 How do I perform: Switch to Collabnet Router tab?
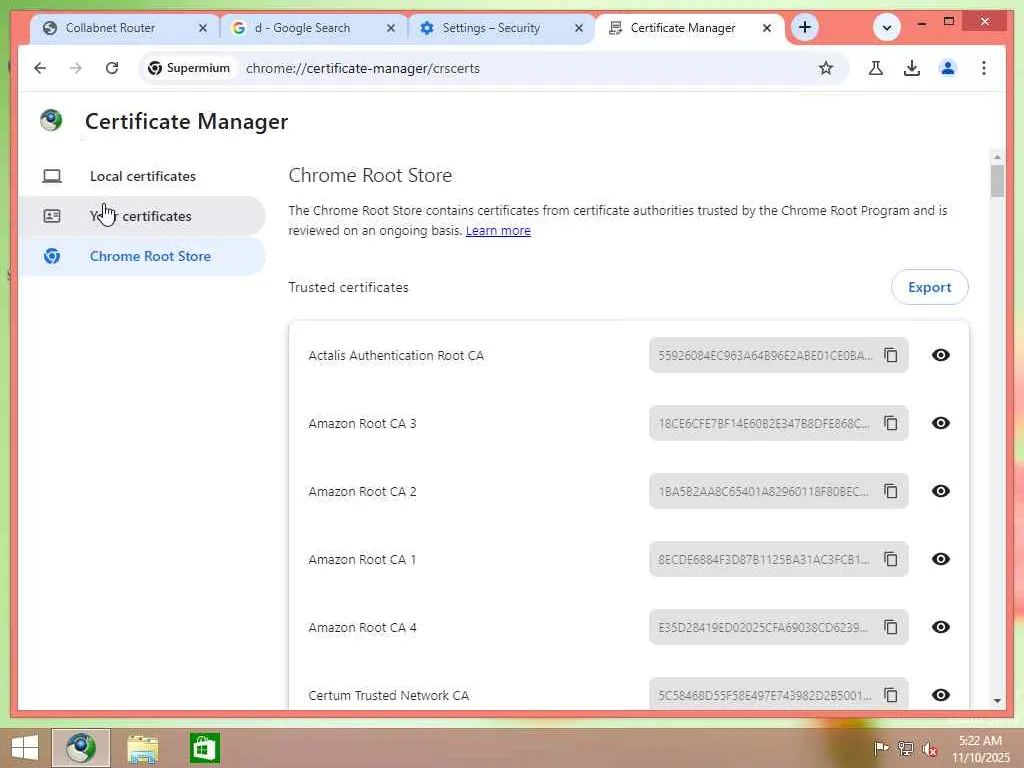coord(111,28)
